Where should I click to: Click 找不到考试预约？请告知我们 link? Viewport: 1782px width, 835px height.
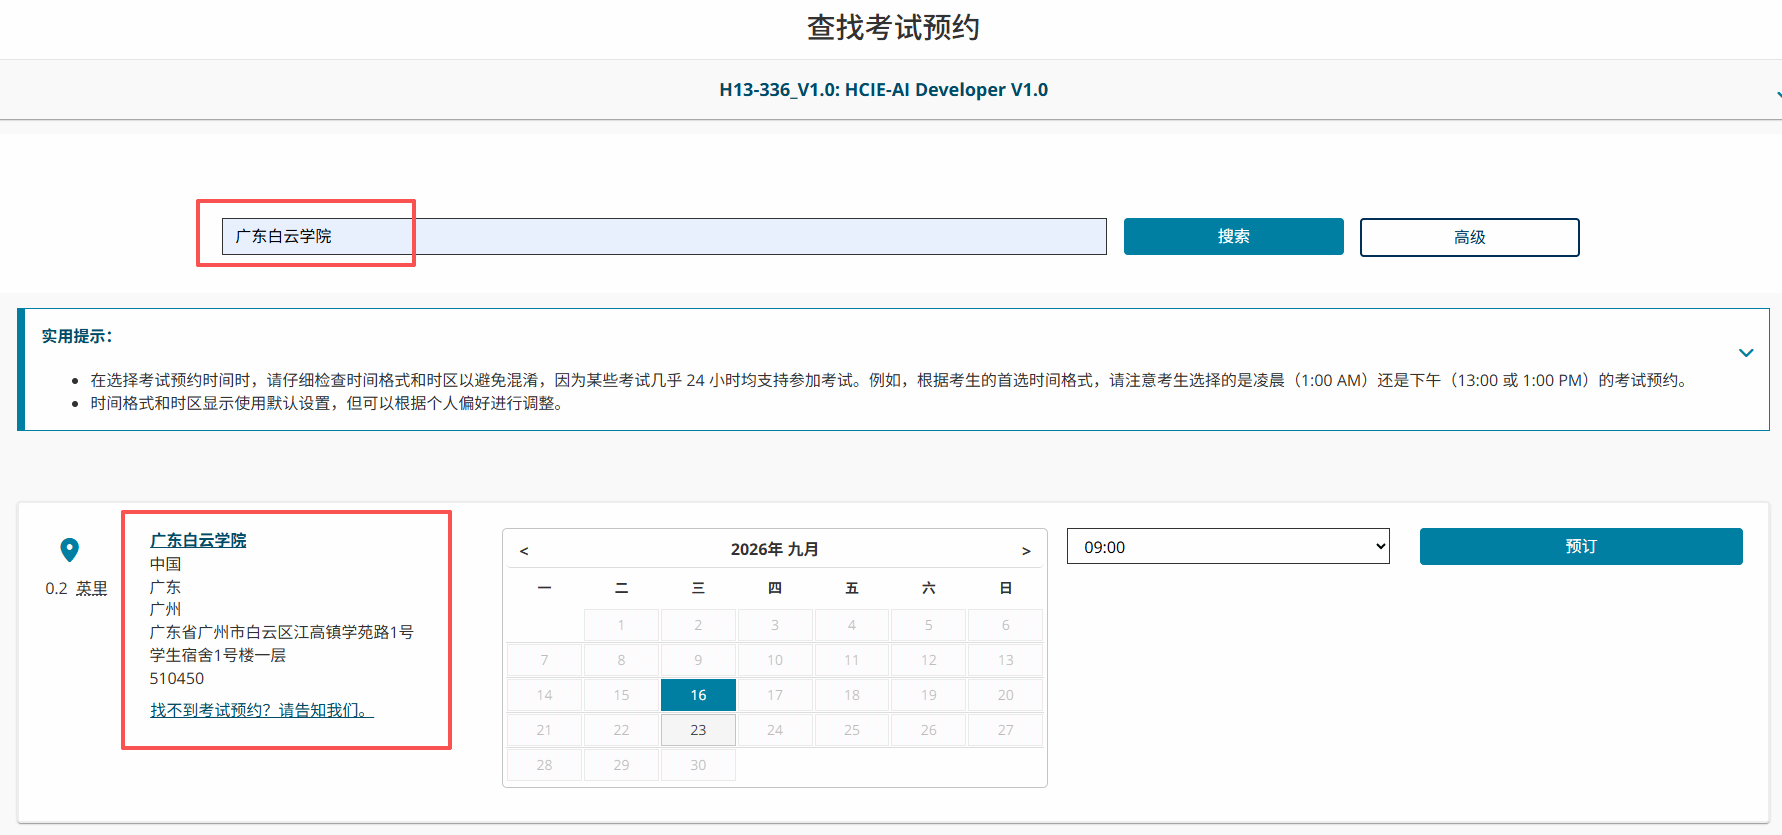point(262,710)
